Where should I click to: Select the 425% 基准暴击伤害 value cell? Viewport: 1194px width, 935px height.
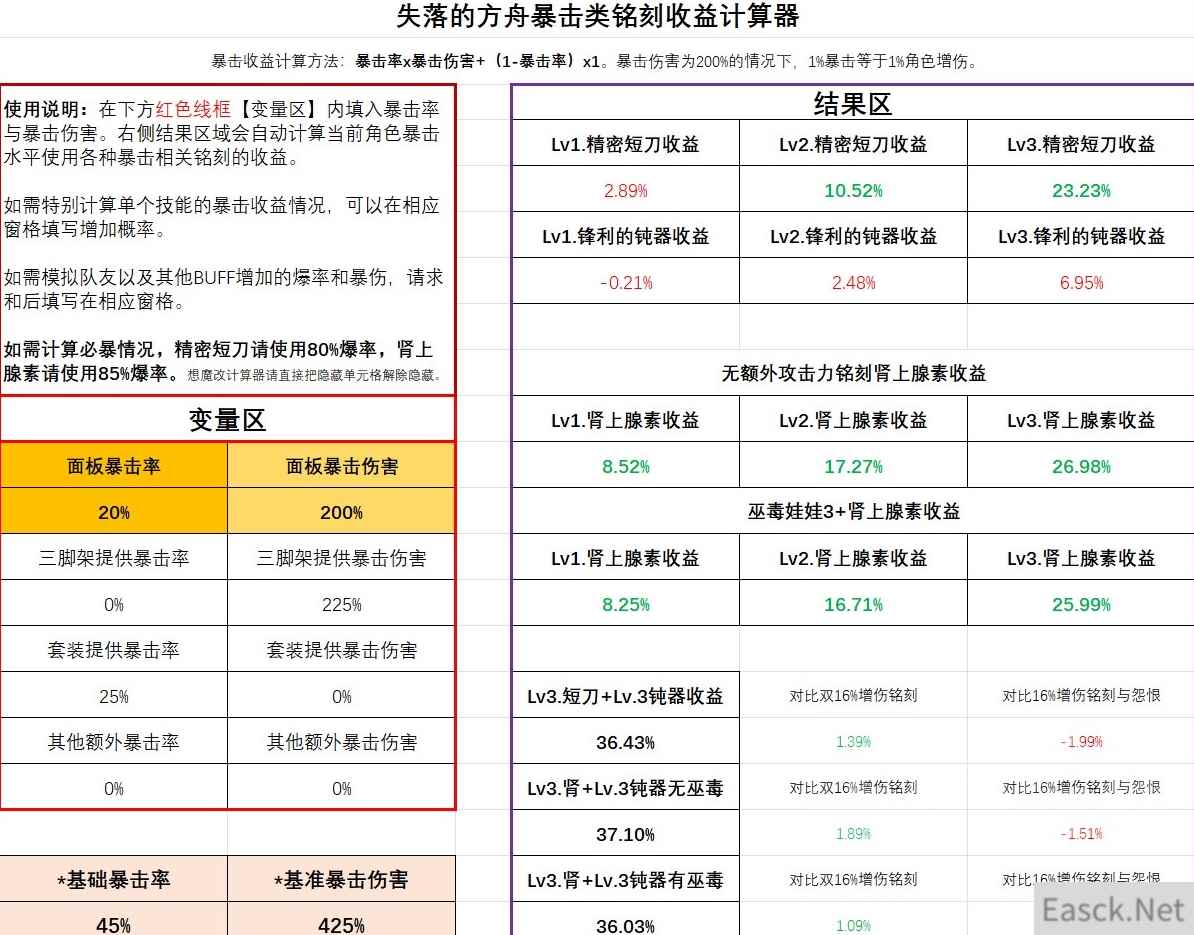click(x=341, y=924)
